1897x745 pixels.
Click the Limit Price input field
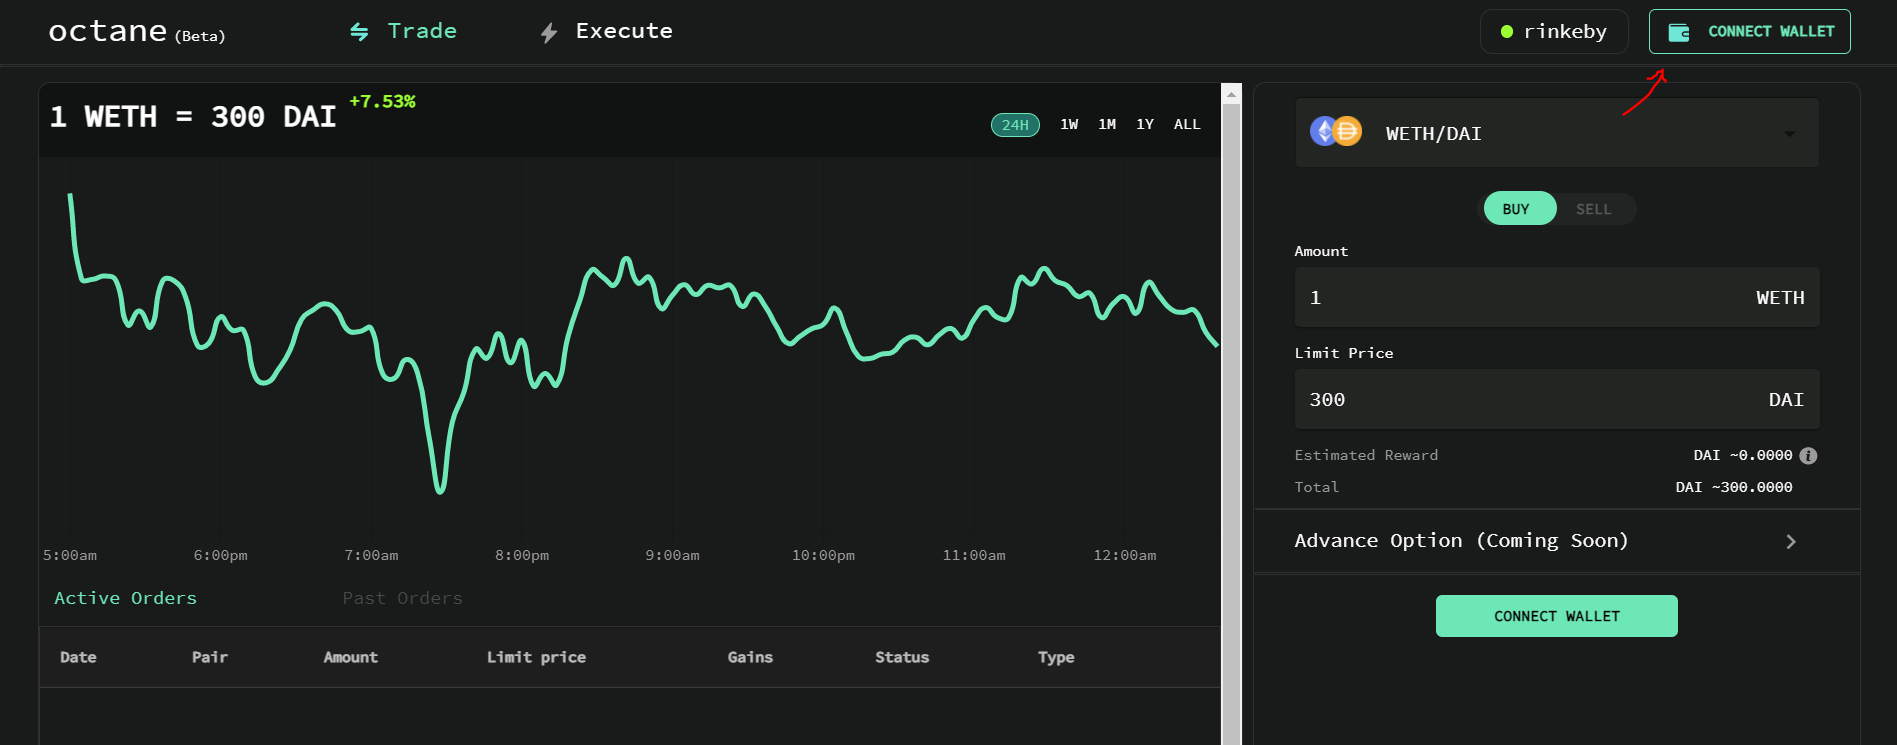[1520, 400]
